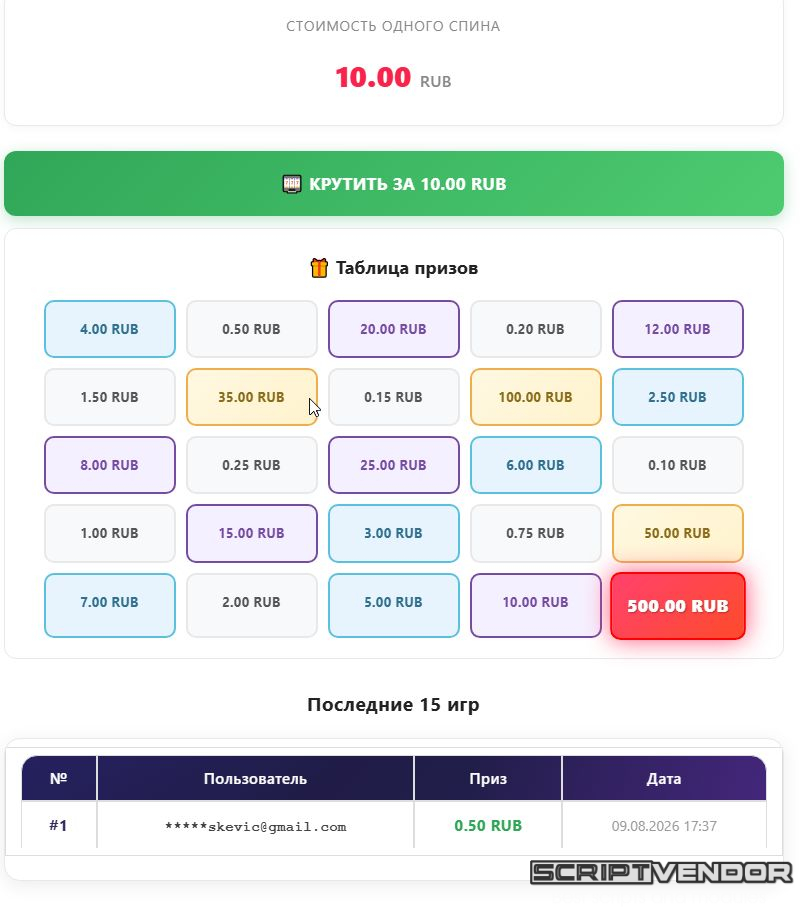Click the green spin button for 10.00 RUB
The image size is (802, 910).
click(x=394, y=183)
